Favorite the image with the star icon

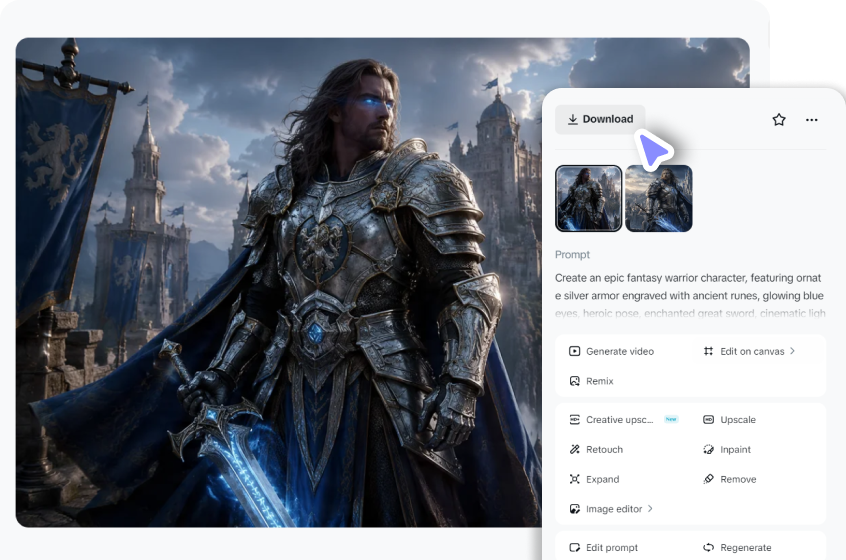tap(779, 120)
